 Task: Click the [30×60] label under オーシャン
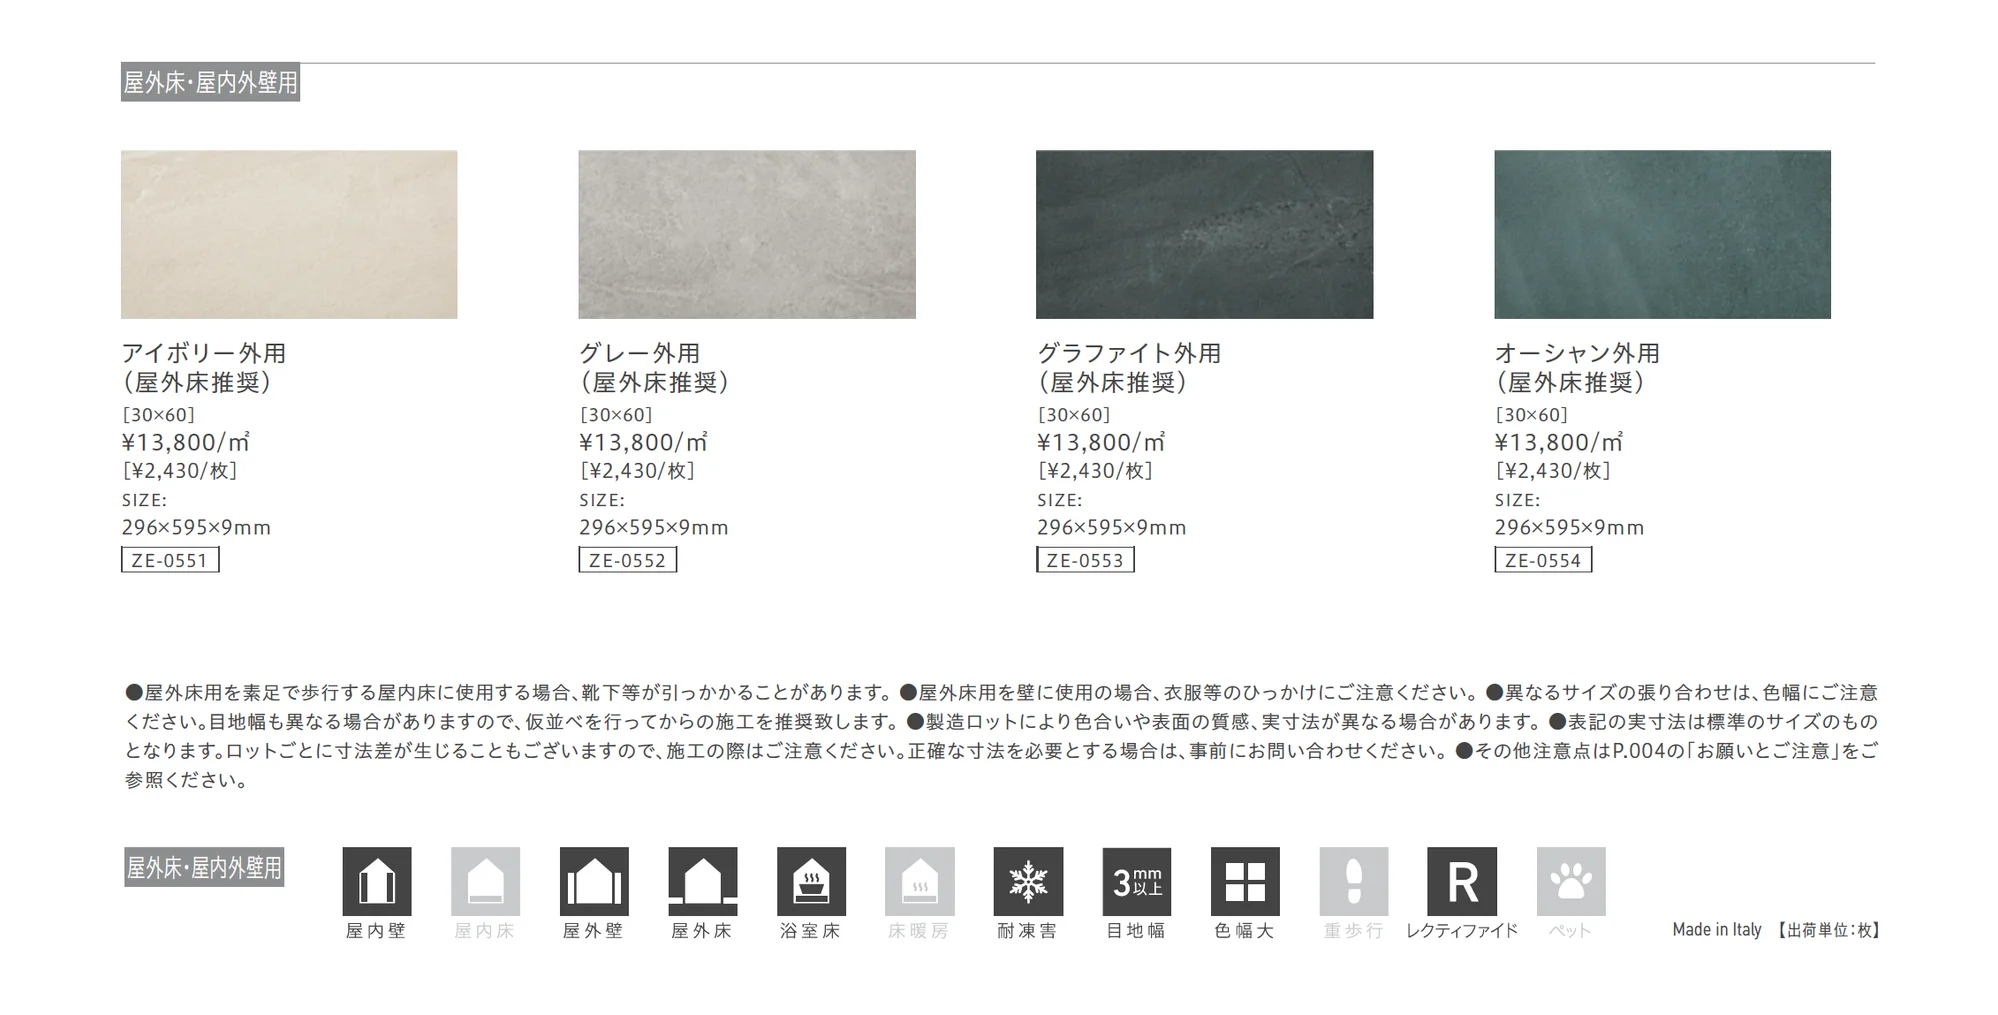pyautogui.click(x=1531, y=414)
